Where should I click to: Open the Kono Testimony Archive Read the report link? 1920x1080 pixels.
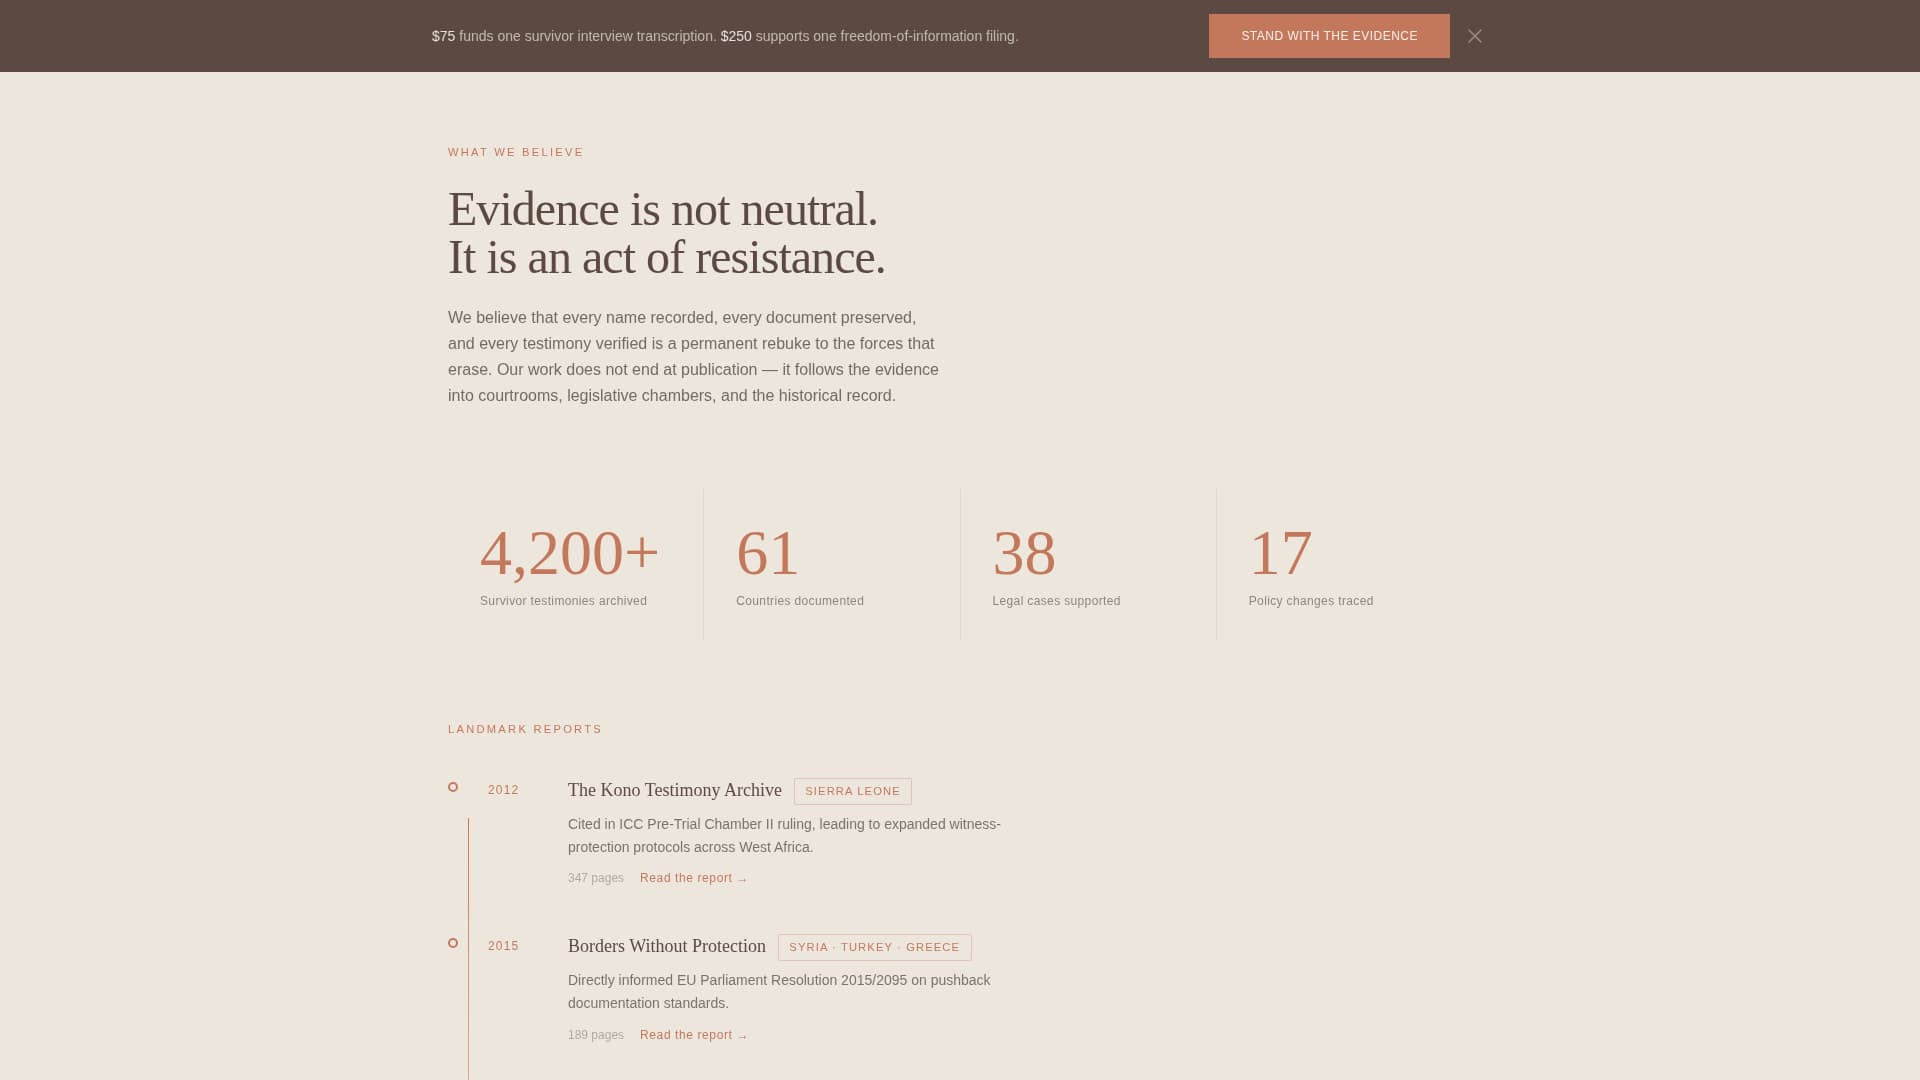693,878
